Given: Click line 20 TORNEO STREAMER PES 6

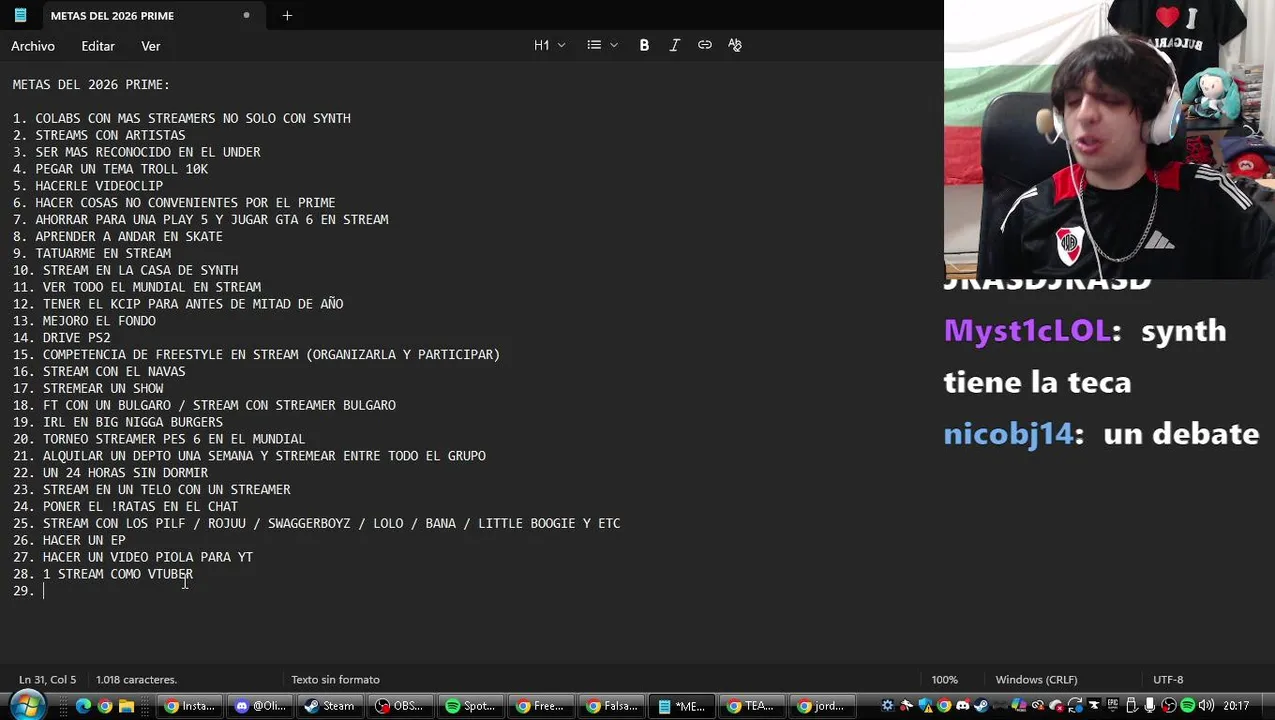Looking at the screenshot, I should (159, 439).
